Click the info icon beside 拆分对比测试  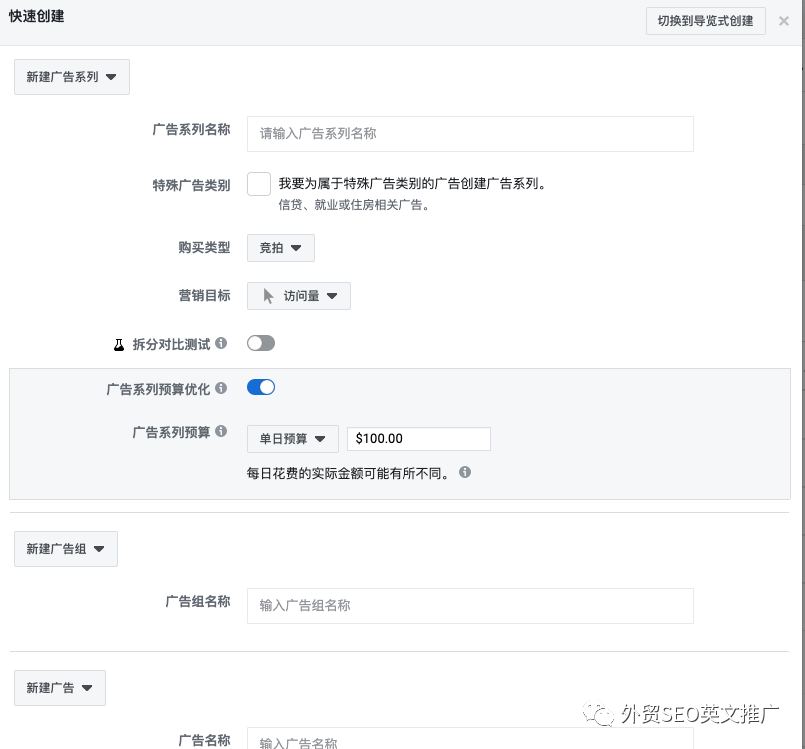click(220, 342)
